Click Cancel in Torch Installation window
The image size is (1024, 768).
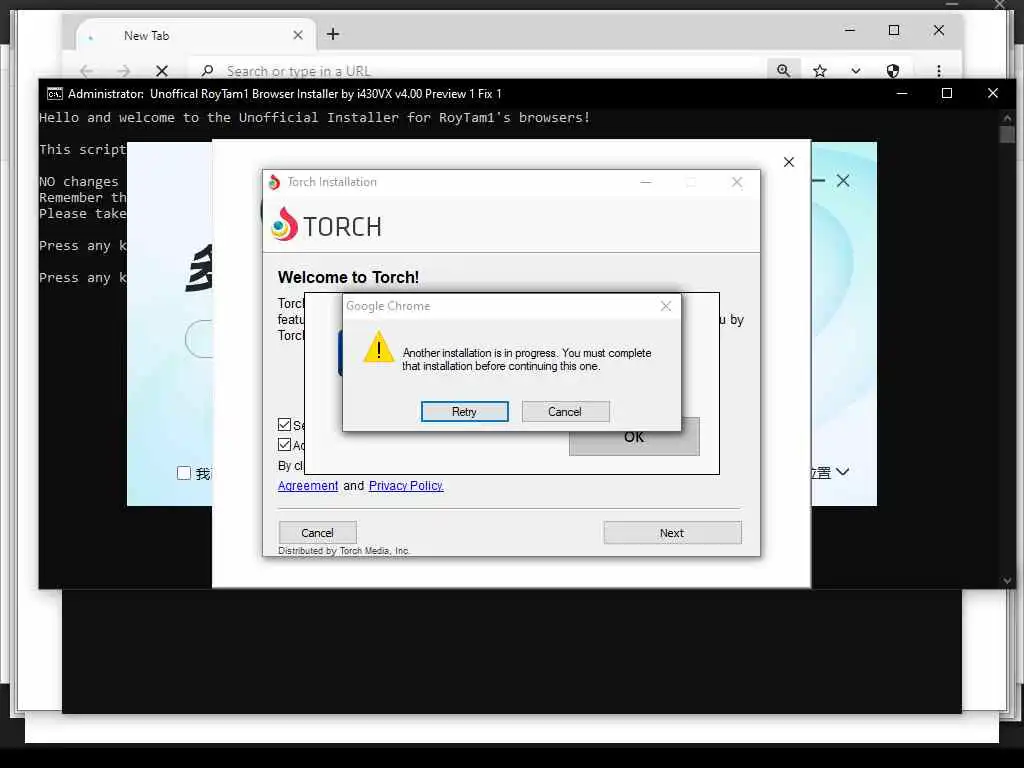point(317,533)
